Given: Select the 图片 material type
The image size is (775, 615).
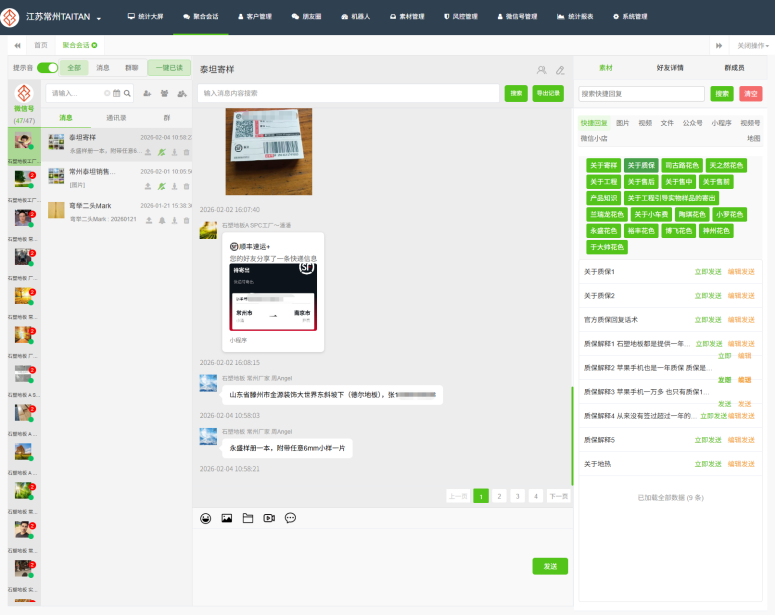Looking at the screenshot, I should click(x=623, y=123).
